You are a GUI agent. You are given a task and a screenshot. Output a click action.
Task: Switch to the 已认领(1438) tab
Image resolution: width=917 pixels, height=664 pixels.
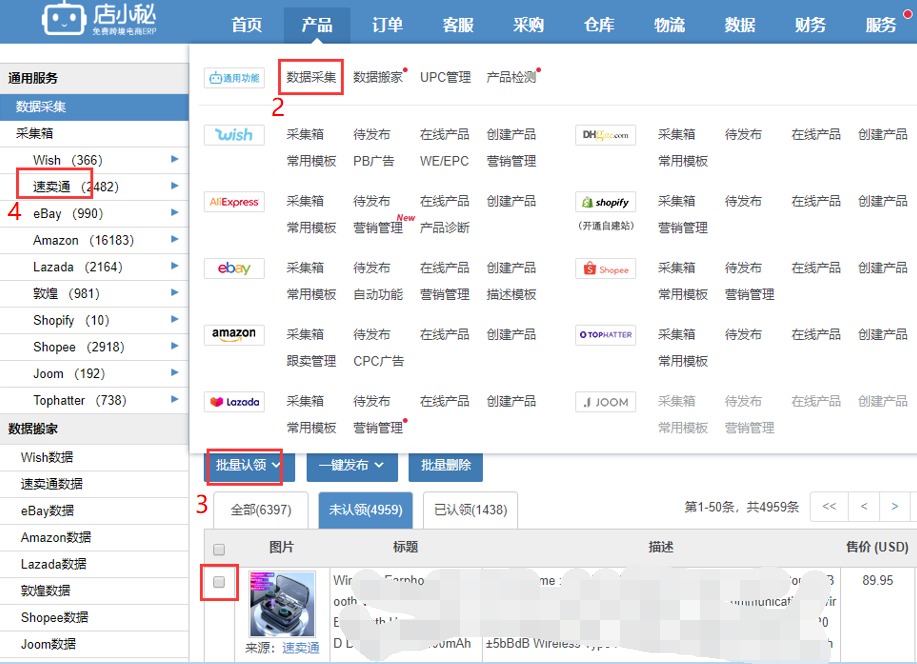click(470, 510)
